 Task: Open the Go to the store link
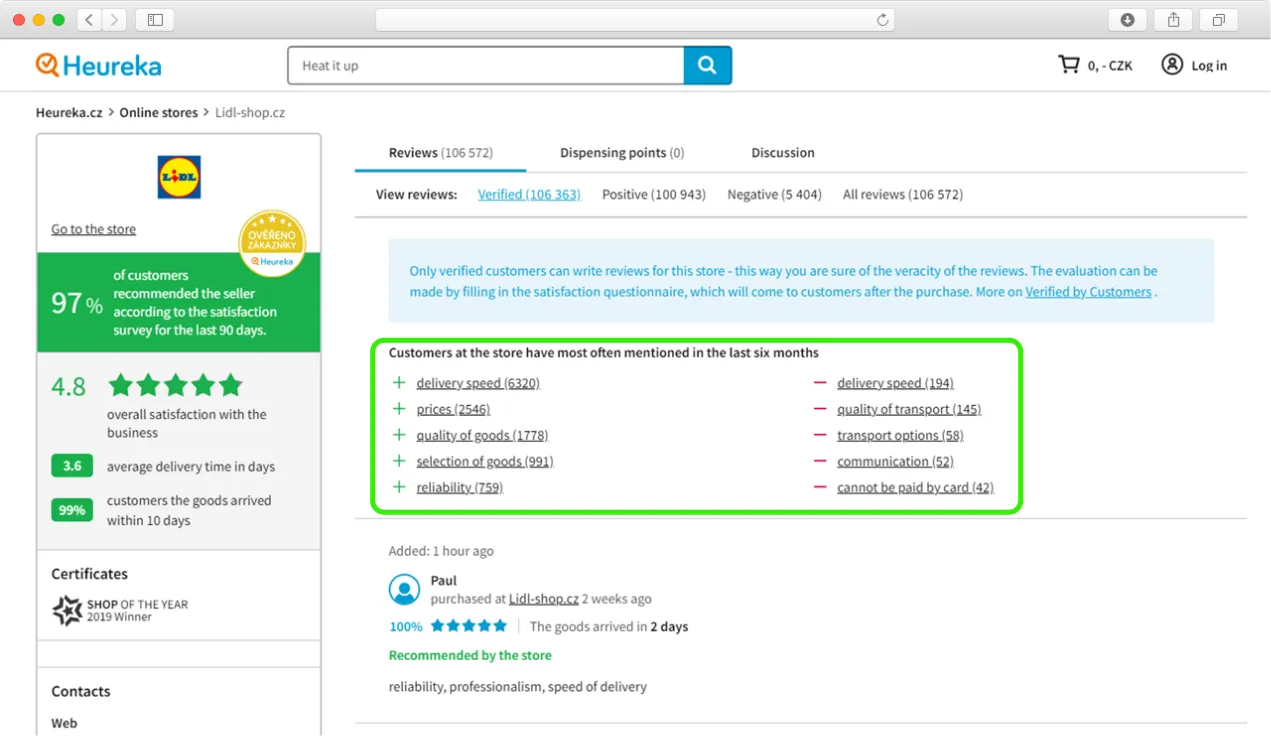point(93,229)
